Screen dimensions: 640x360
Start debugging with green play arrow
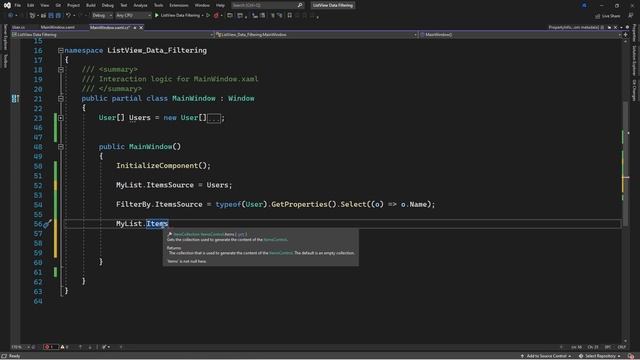[157, 16]
